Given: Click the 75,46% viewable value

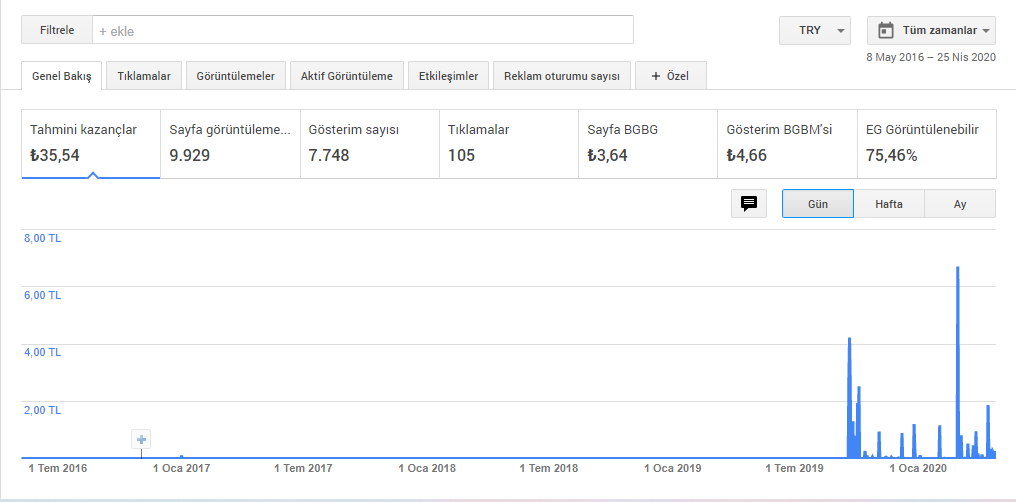Looking at the screenshot, I should click(x=892, y=155).
